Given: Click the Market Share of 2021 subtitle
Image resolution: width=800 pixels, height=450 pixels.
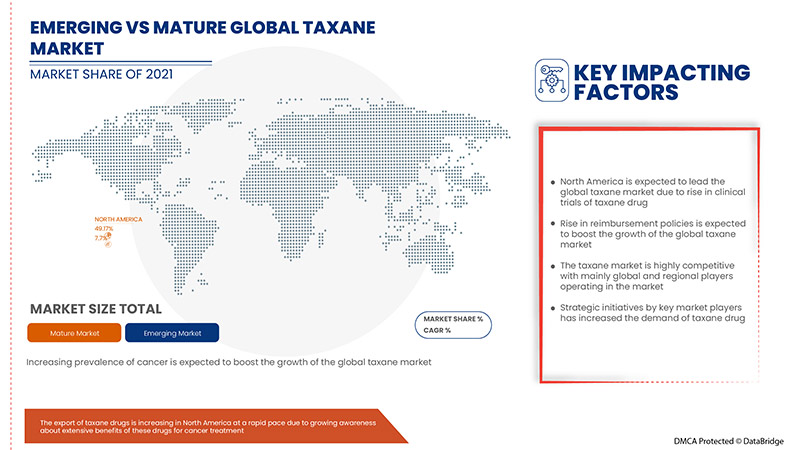Looking at the screenshot, I should [104, 74].
